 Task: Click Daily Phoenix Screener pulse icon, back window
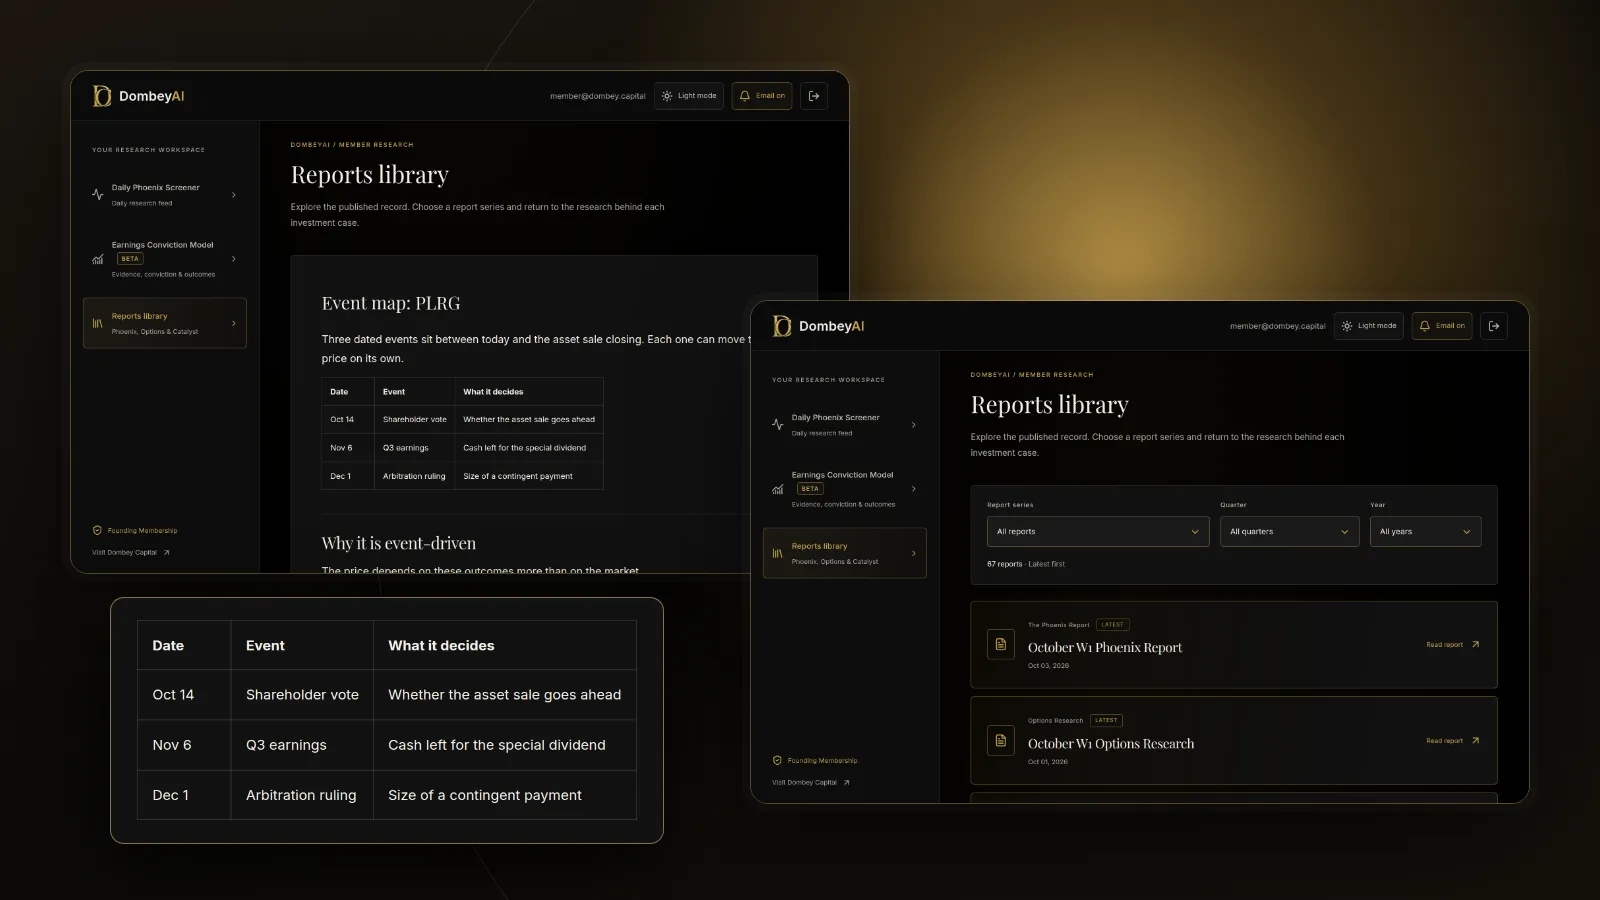(x=97, y=195)
